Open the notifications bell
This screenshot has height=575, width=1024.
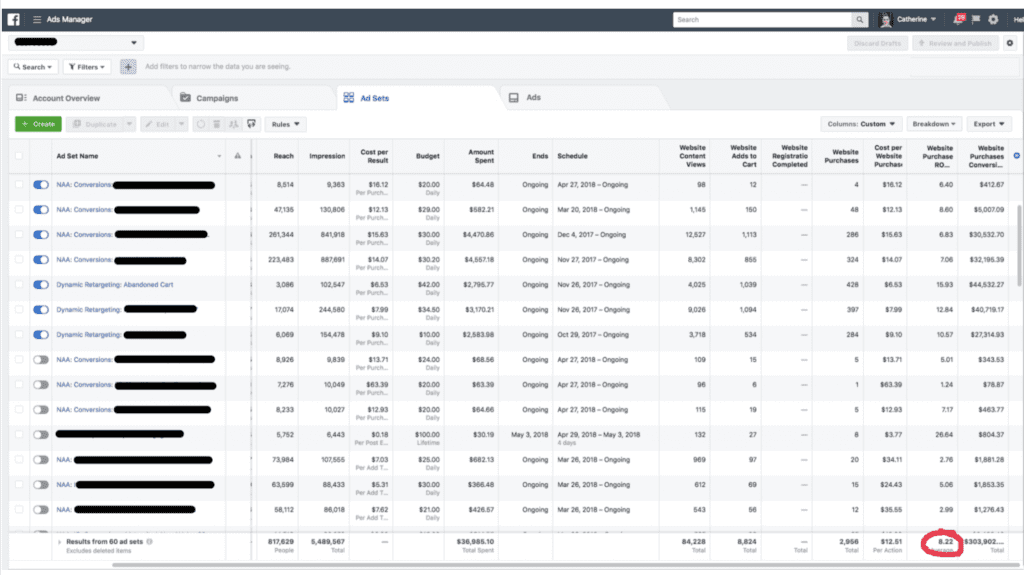958,19
